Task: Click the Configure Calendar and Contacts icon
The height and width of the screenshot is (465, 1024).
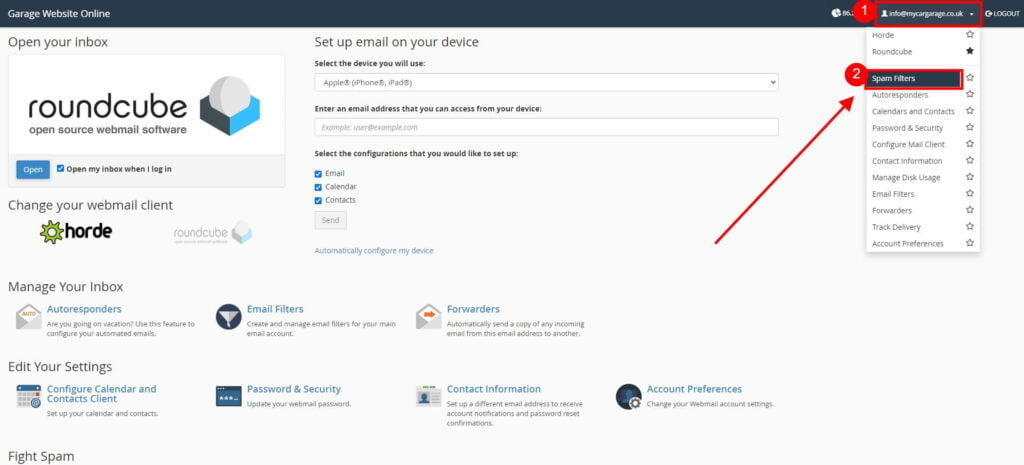Action: (29, 396)
